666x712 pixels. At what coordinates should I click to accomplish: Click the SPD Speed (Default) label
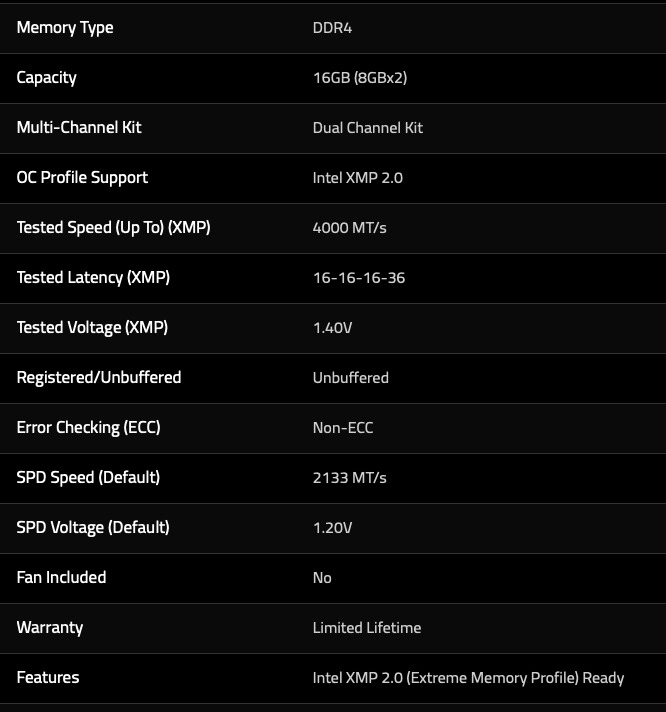pyautogui.click(x=88, y=478)
